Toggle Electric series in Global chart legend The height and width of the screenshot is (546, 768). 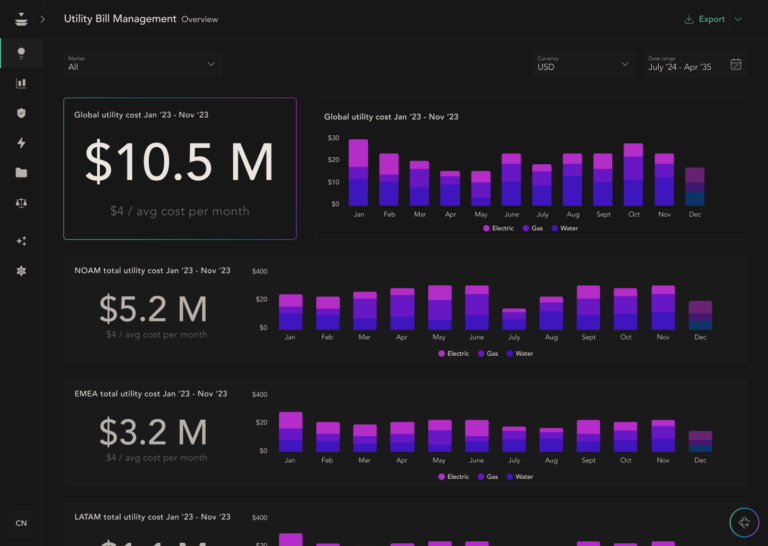(500, 229)
